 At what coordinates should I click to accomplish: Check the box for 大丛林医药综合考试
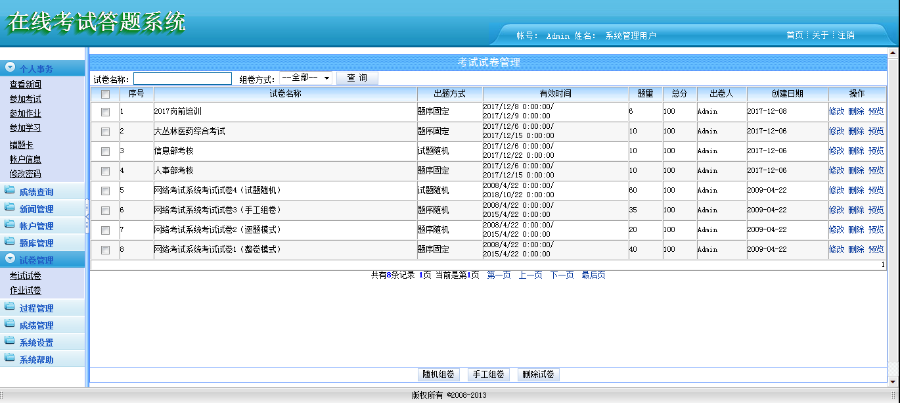click(105, 131)
